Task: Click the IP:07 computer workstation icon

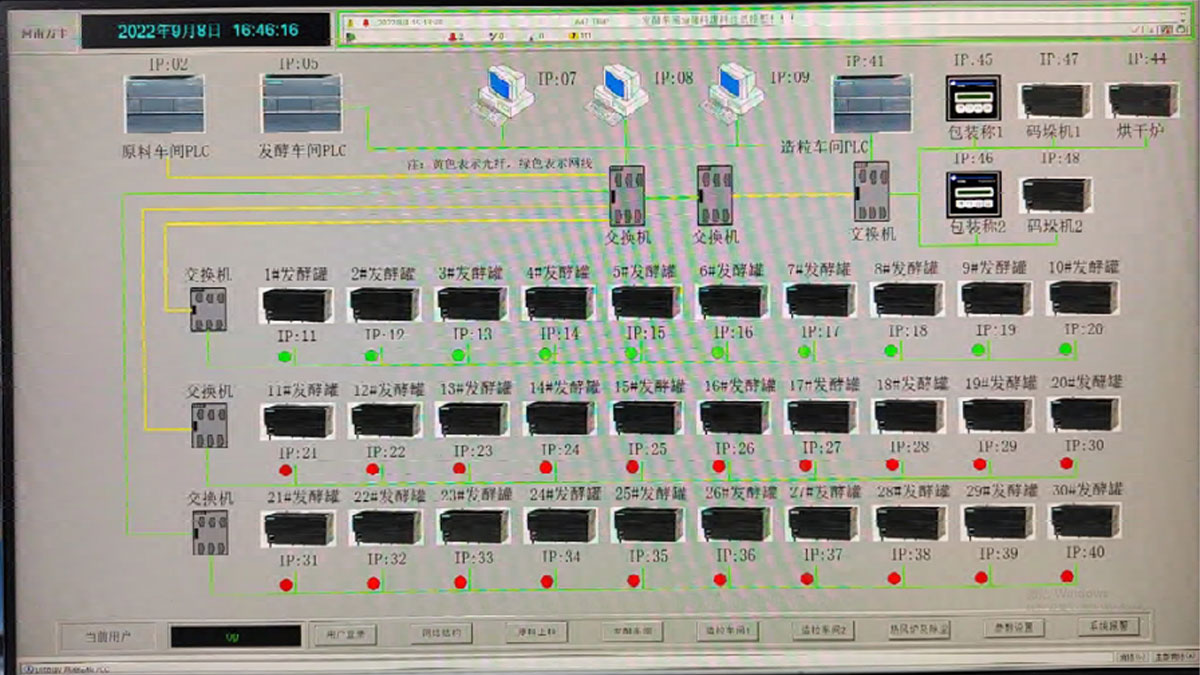Action: pyautogui.click(x=505, y=91)
